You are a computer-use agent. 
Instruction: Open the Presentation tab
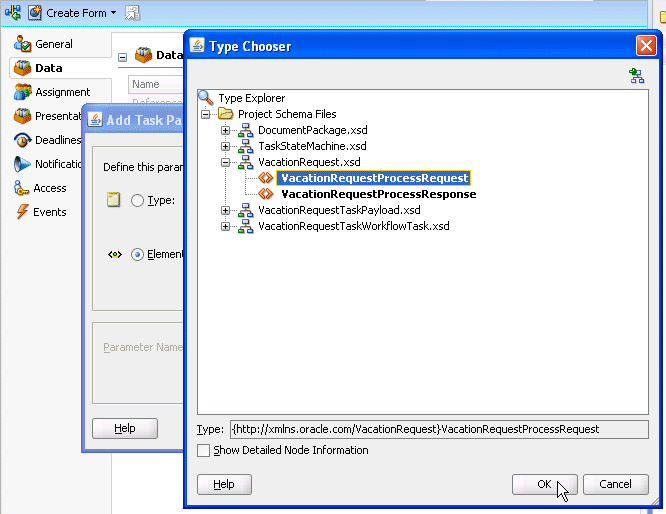coord(47,116)
